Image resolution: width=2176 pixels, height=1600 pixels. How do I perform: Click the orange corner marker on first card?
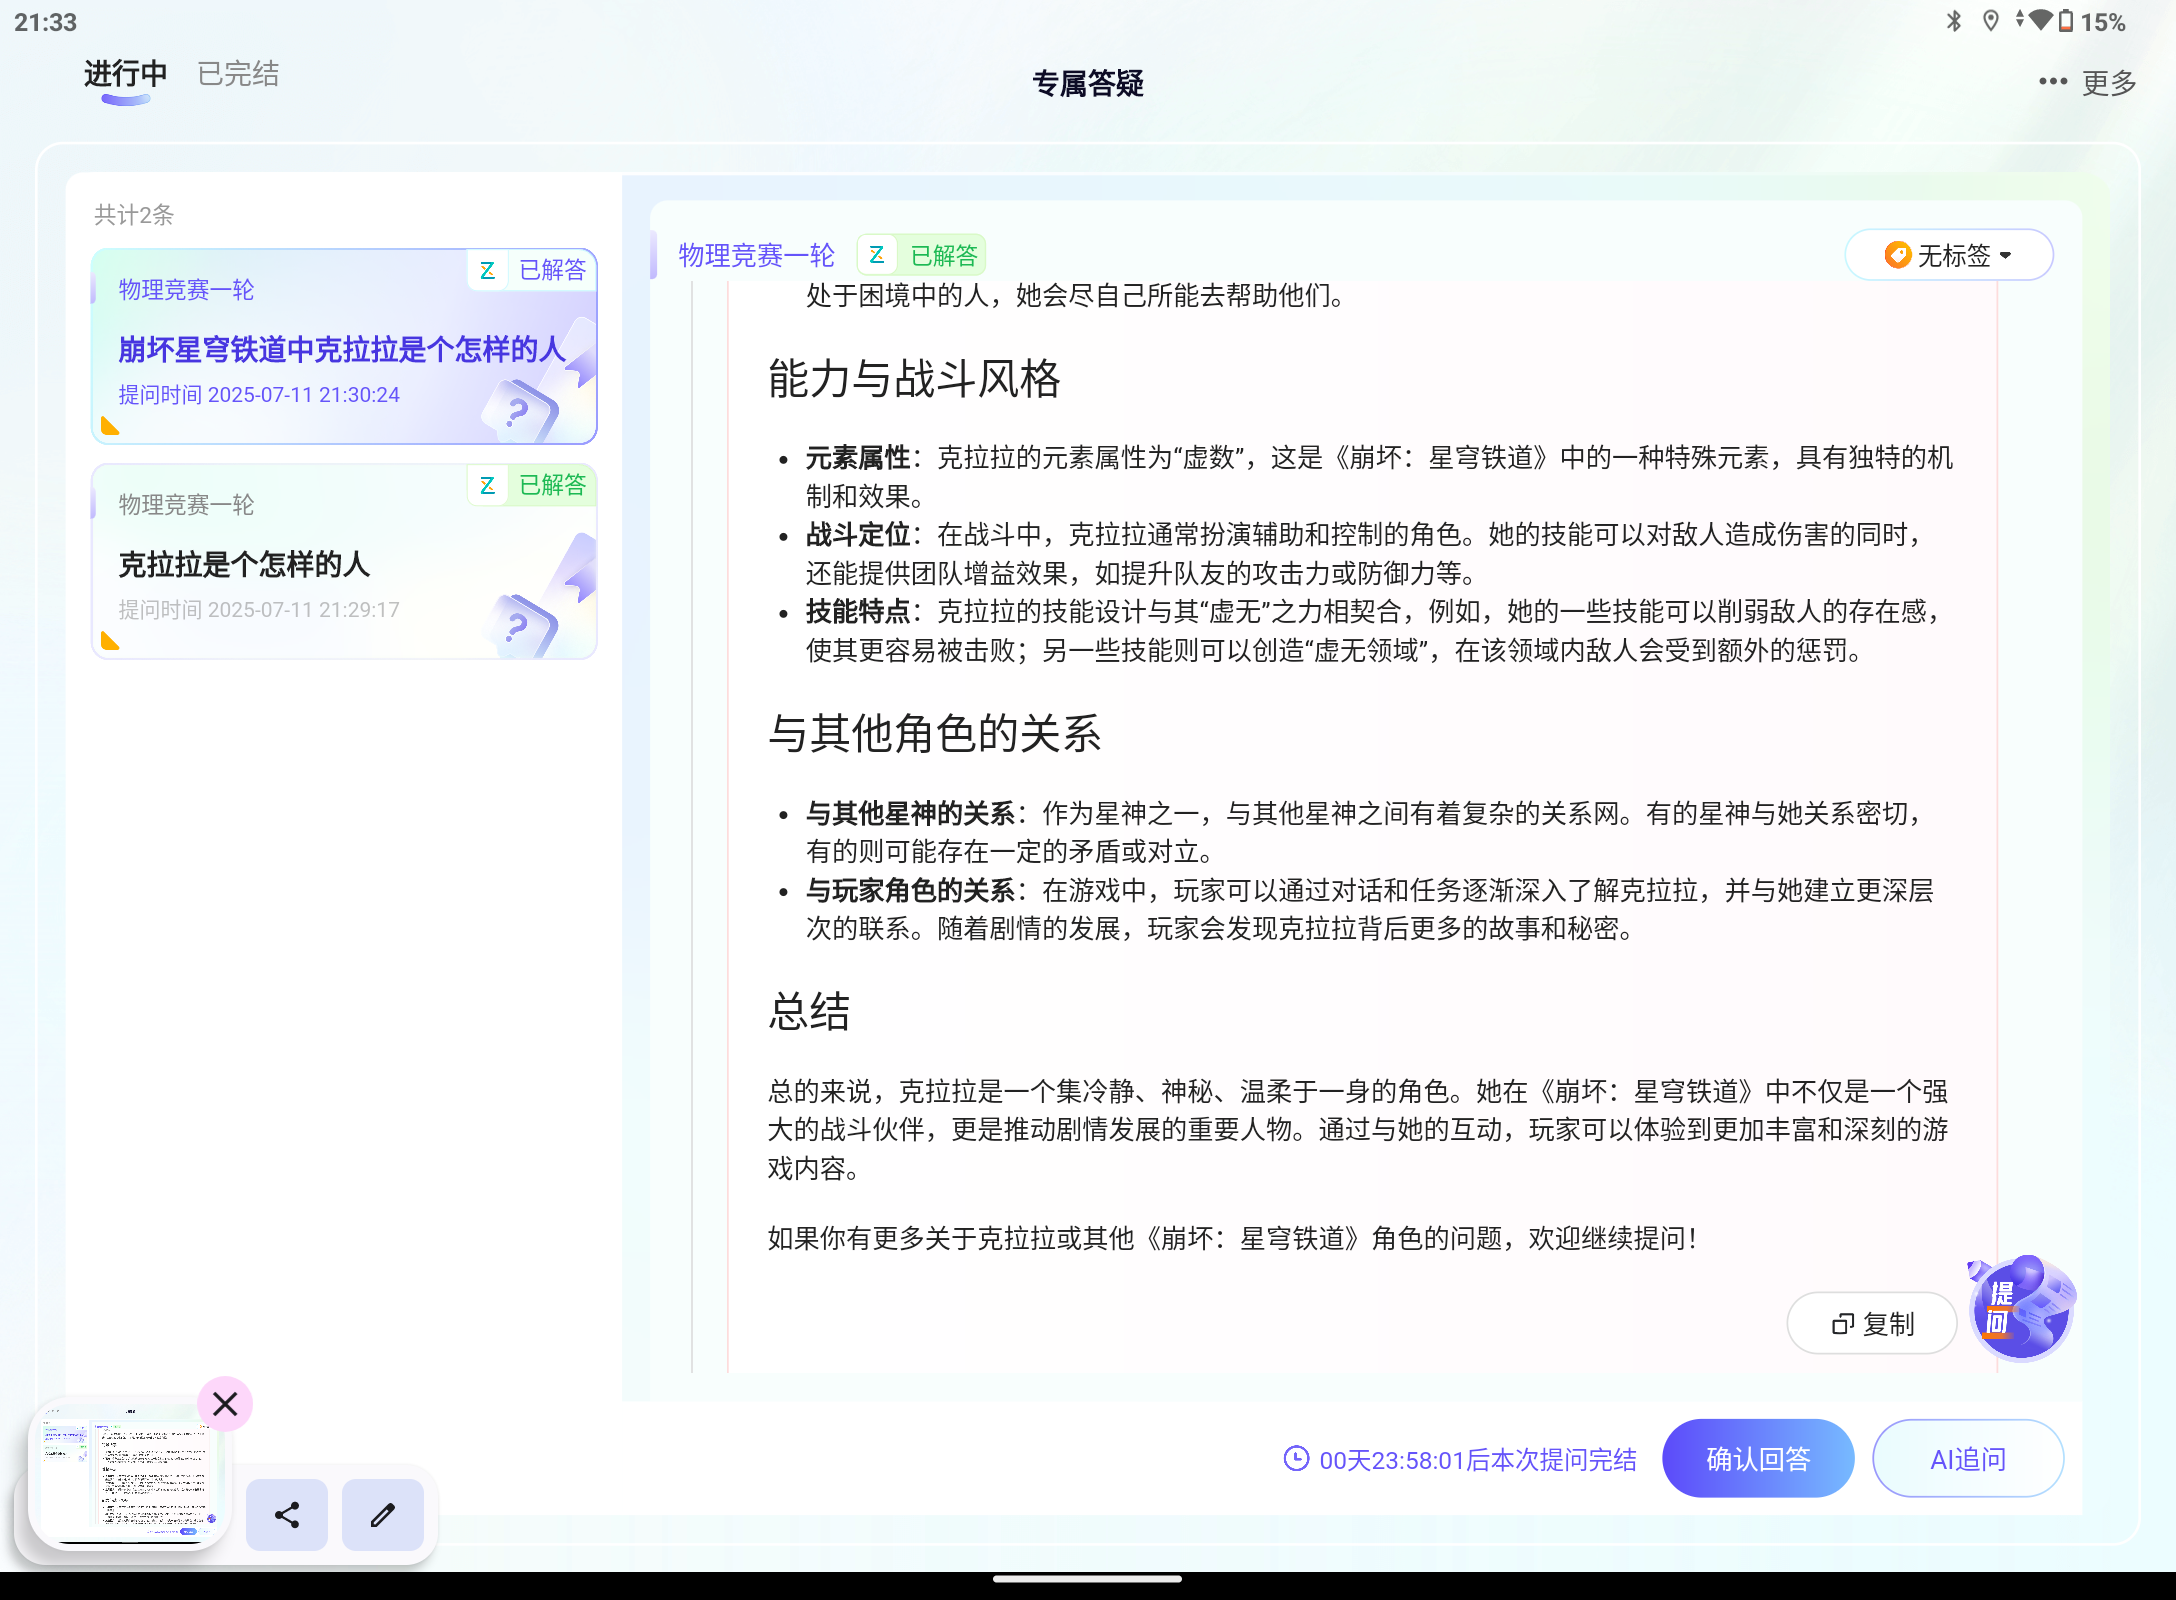click(x=110, y=427)
